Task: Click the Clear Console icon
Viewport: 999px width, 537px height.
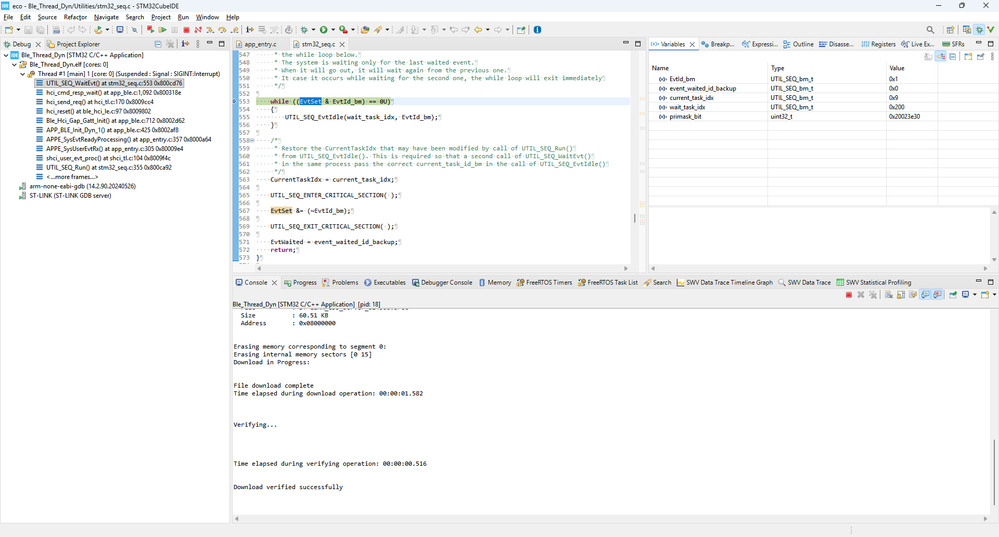Action: click(889, 294)
